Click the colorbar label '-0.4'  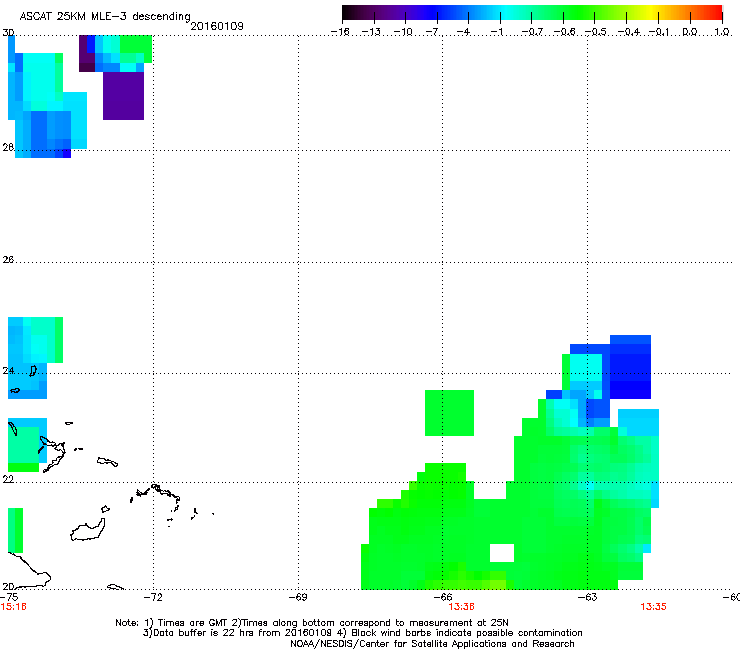(627, 32)
